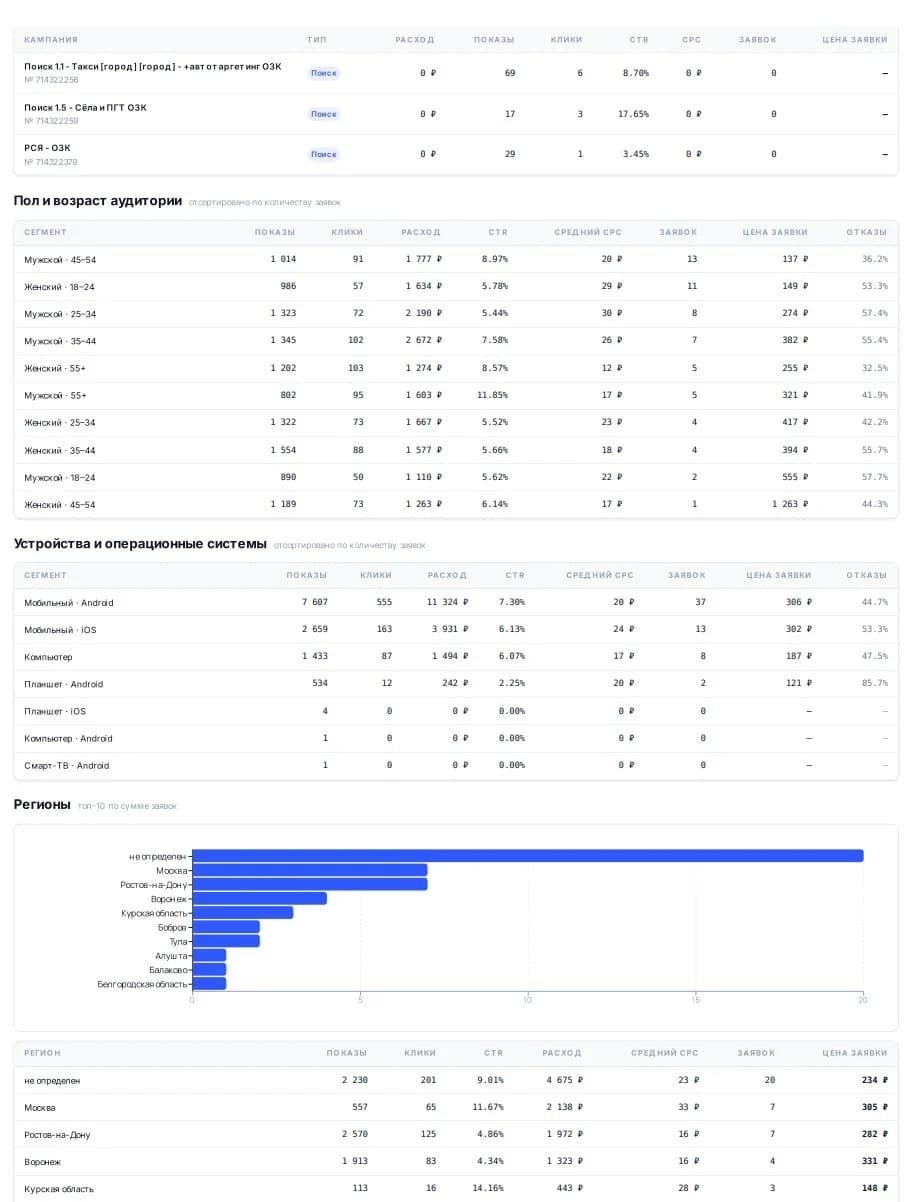911x1202 pixels.
Task: Click the "не определен" bar in the regions chart
Action: tap(527, 856)
